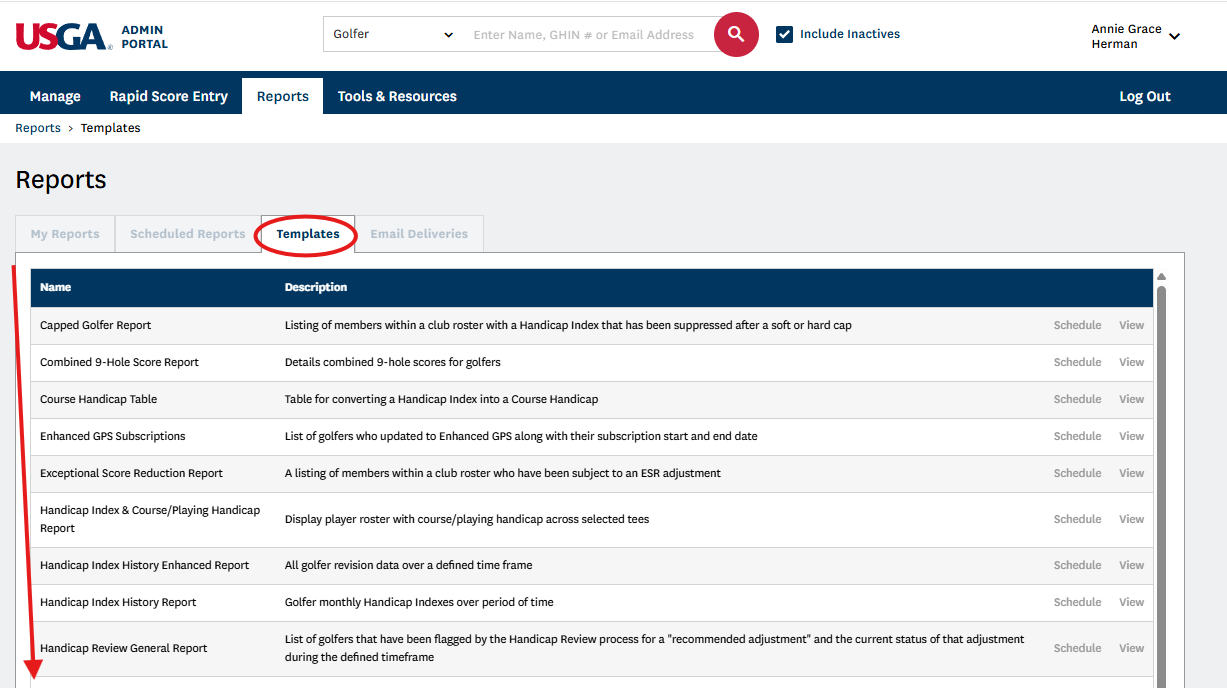Click the USGA Admin Portal logo
1227x688 pixels.
coord(91,37)
